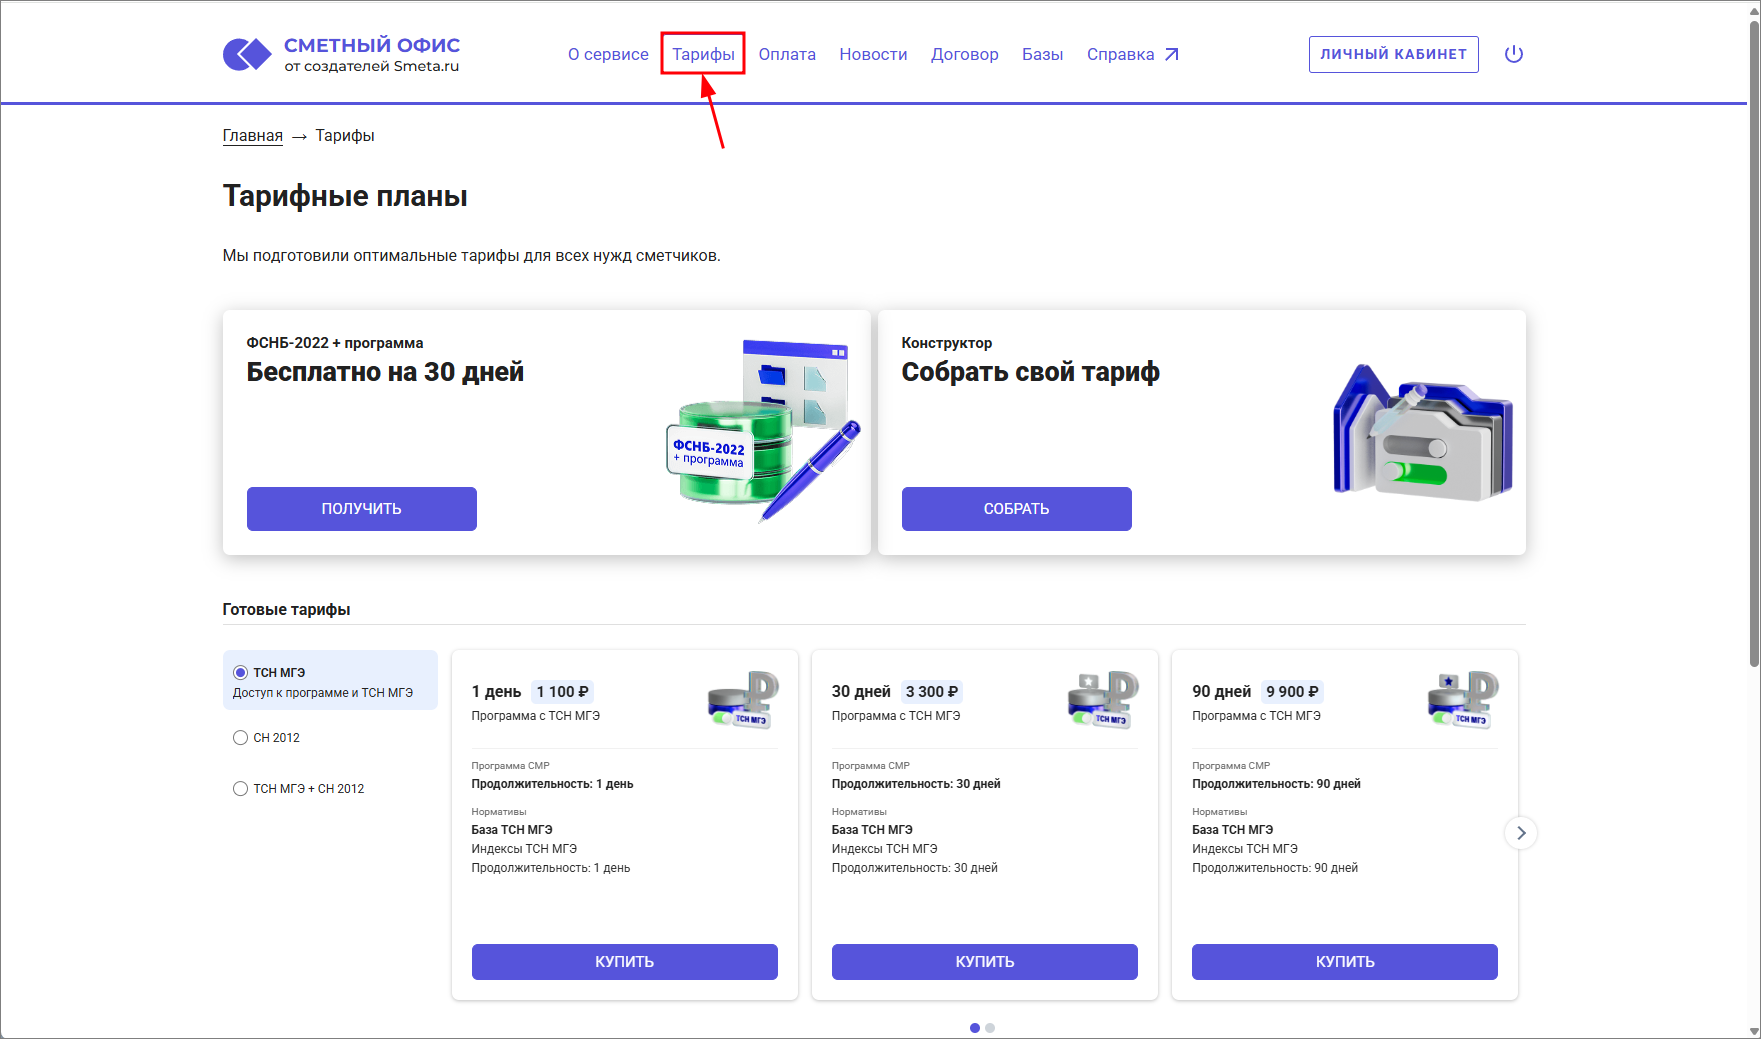Select the СН 2012 radio option
This screenshot has width=1761, height=1039.
pyautogui.click(x=240, y=738)
